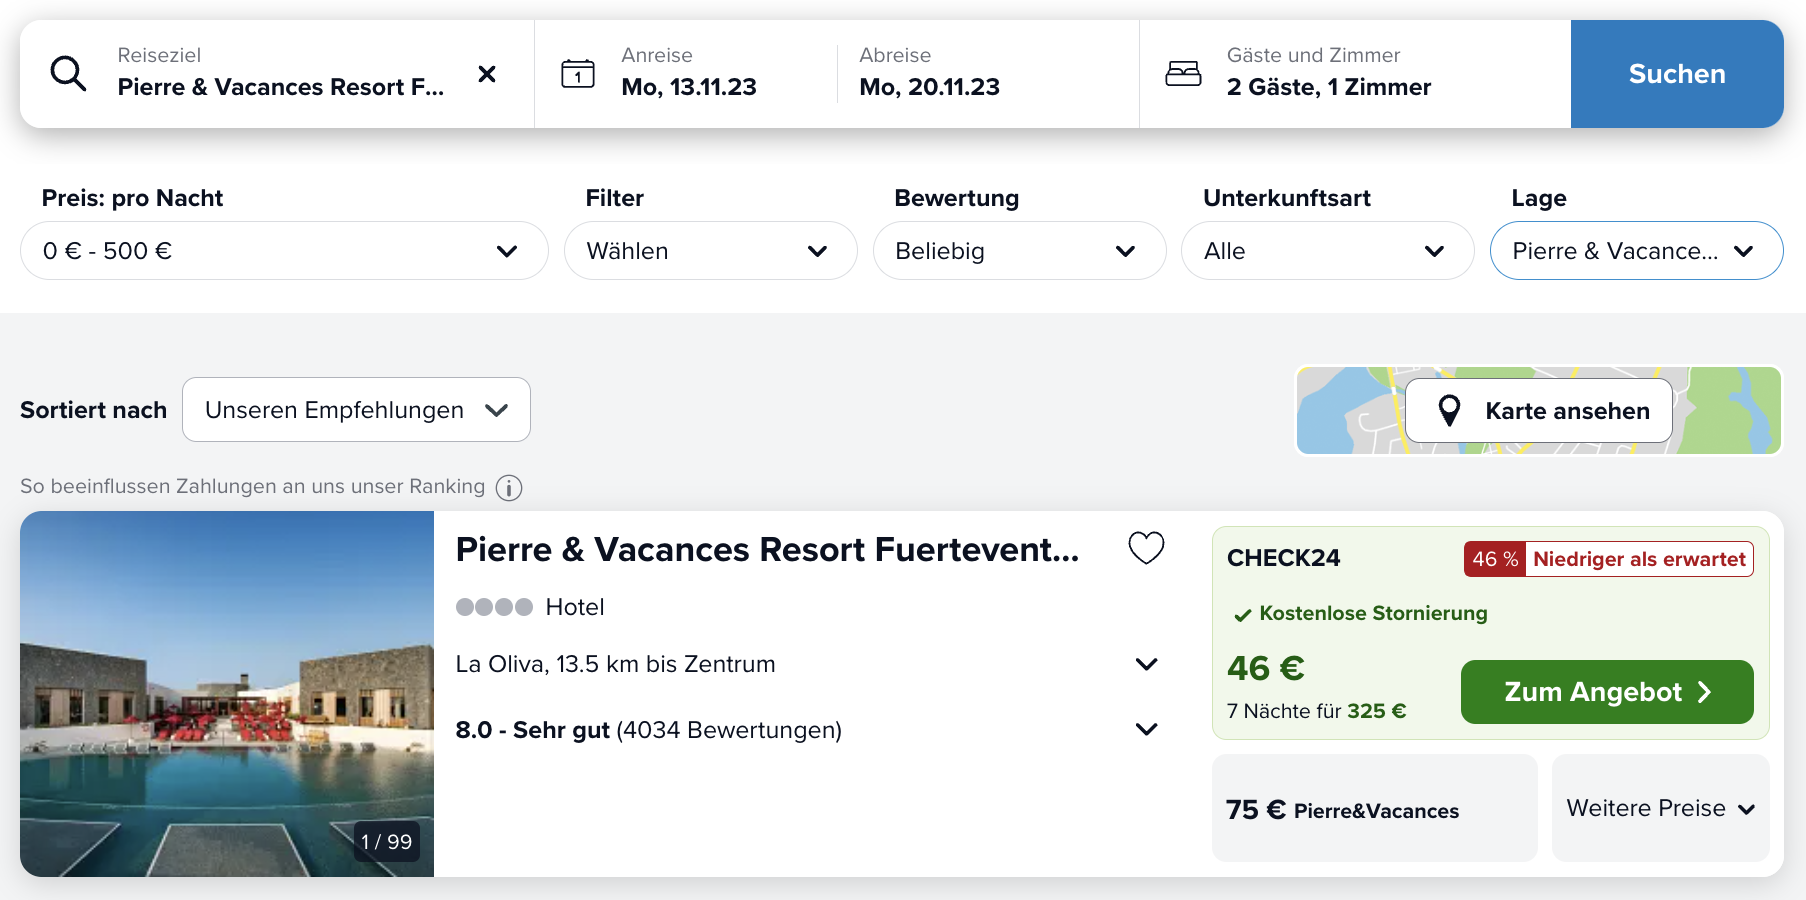Image resolution: width=1806 pixels, height=900 pixels.
Task: Click the search magnifier icon
Action: tap(68, 74)
